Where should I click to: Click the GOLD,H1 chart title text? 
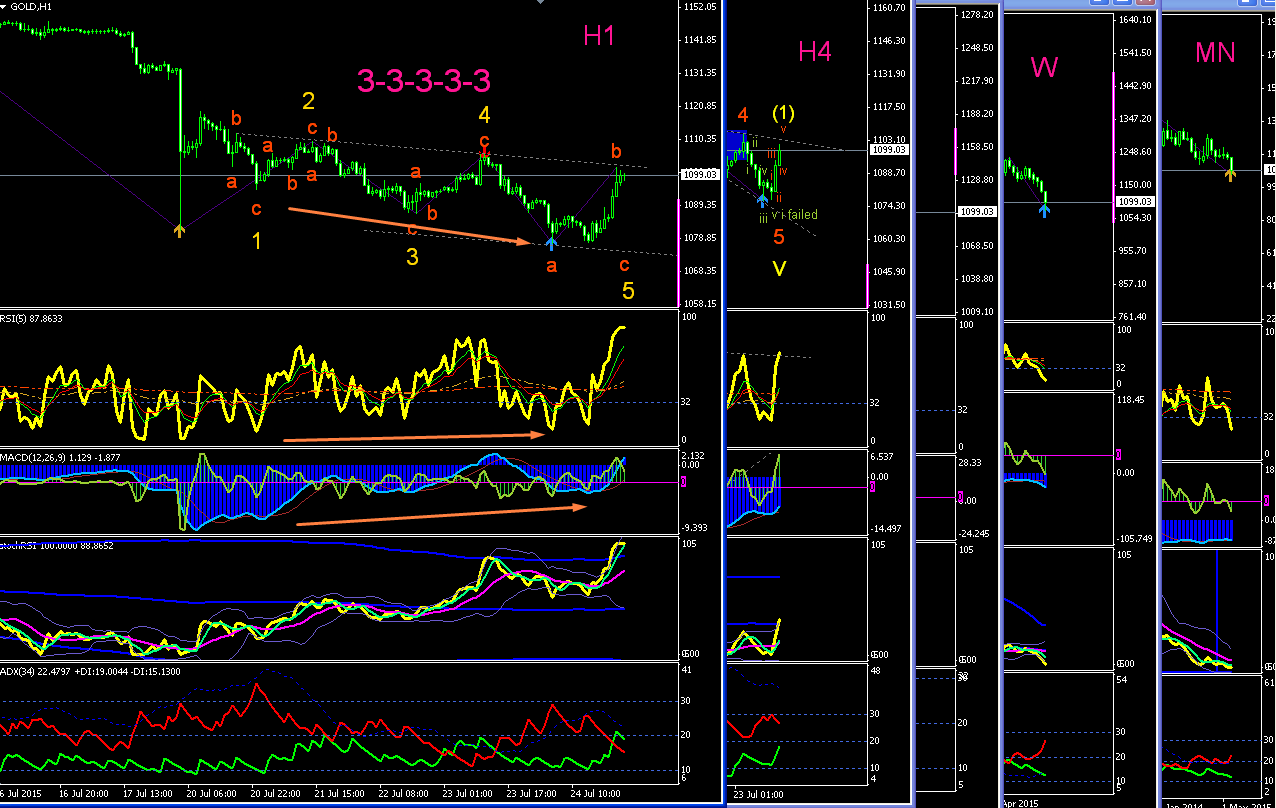coord(32,7)
